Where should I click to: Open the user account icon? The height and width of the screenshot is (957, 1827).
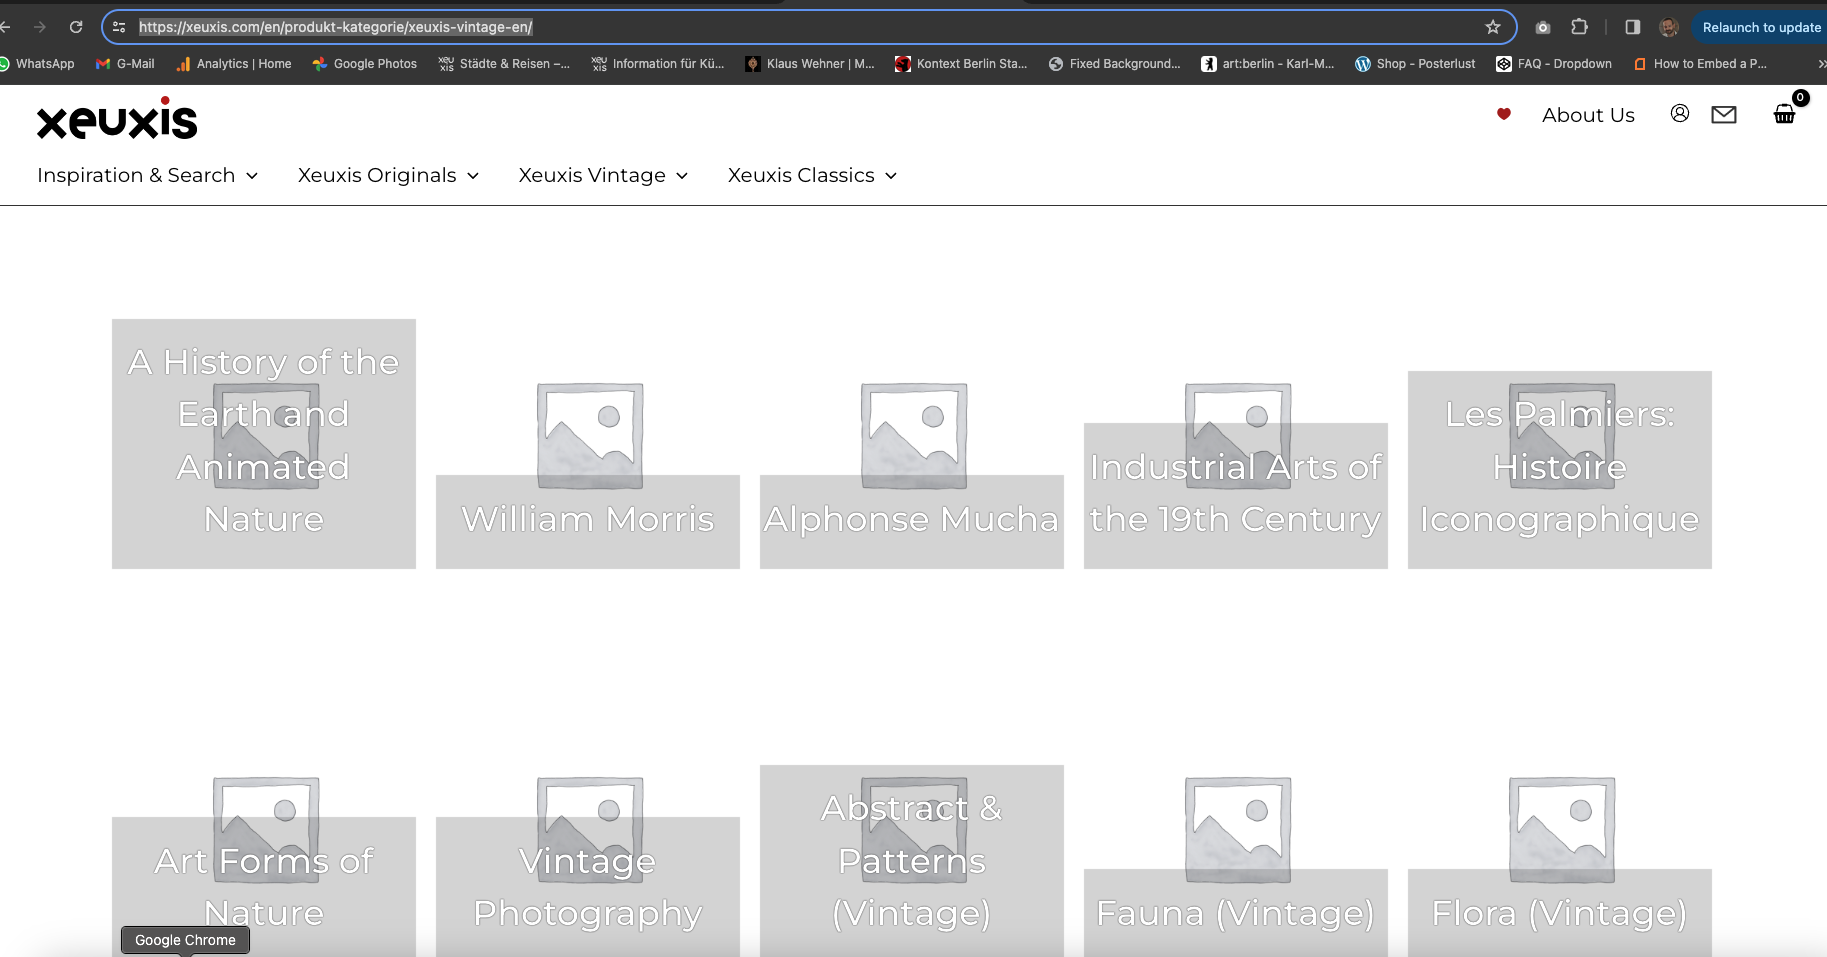point(1680,114)
